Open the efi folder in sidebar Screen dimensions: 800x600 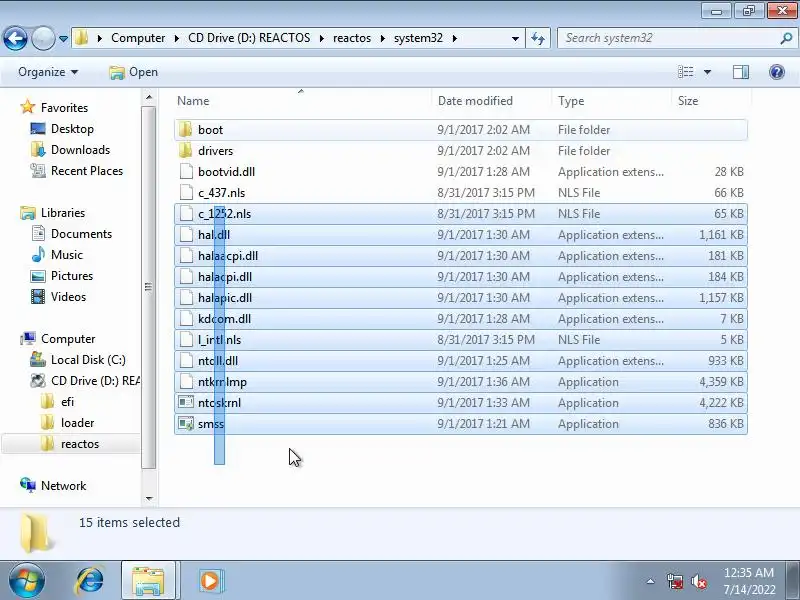point(67,402)
